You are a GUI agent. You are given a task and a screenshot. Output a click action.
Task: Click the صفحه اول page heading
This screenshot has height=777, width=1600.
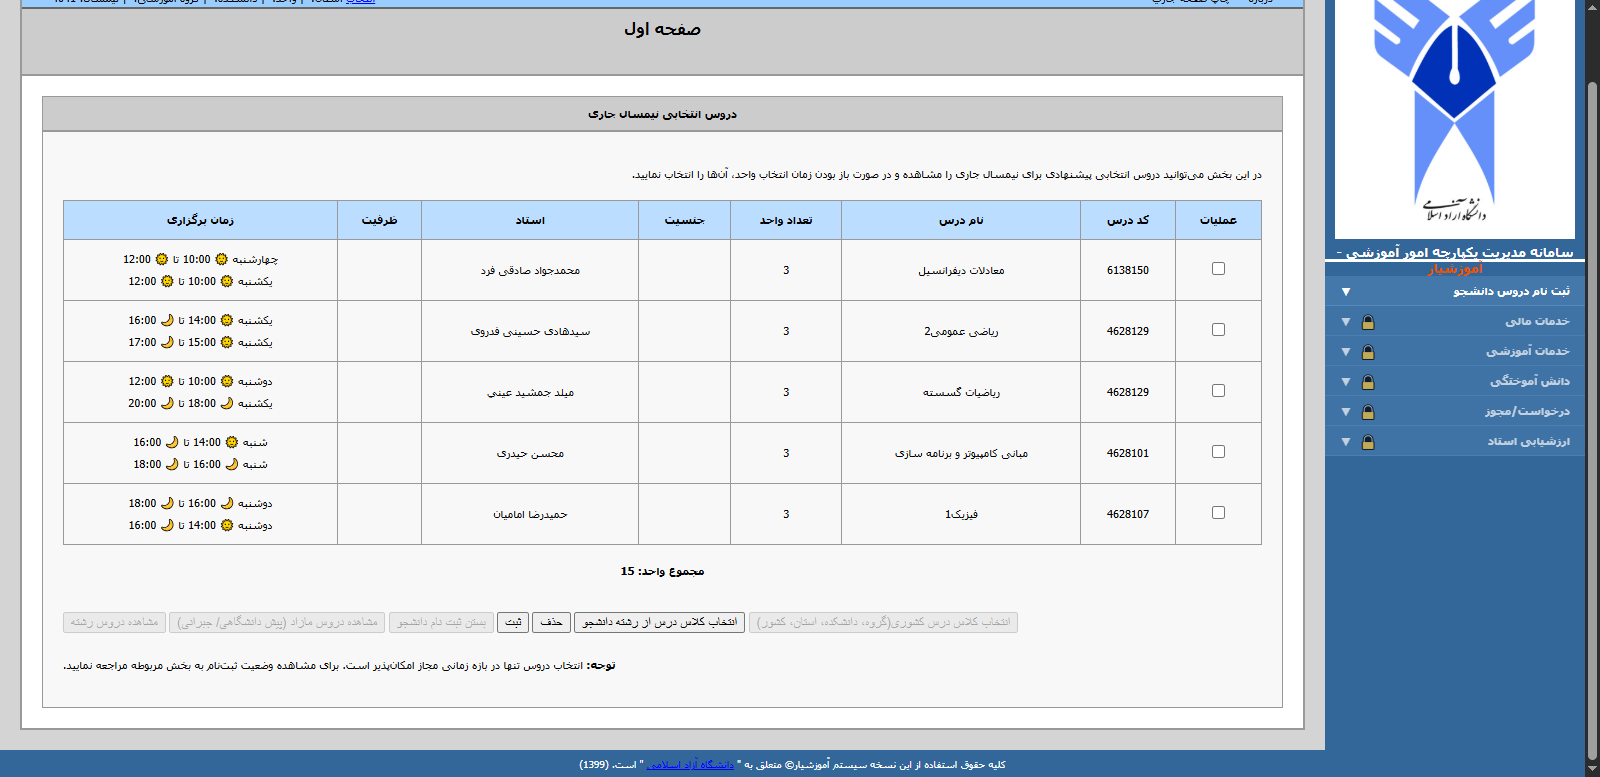[662, 29]
